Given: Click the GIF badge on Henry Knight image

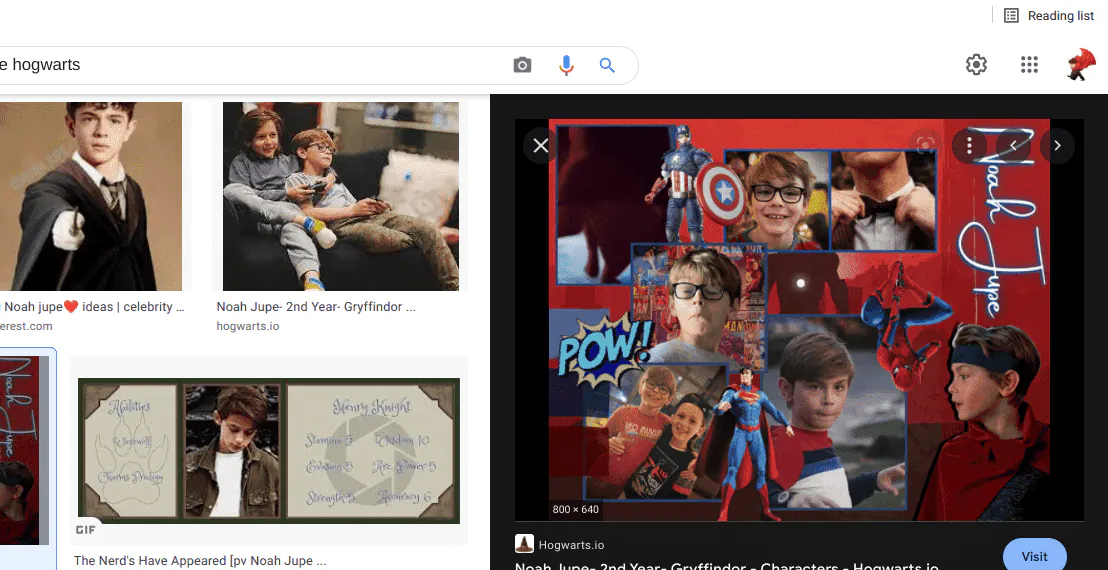Looking at the screenshot, I should click(86, 530).
